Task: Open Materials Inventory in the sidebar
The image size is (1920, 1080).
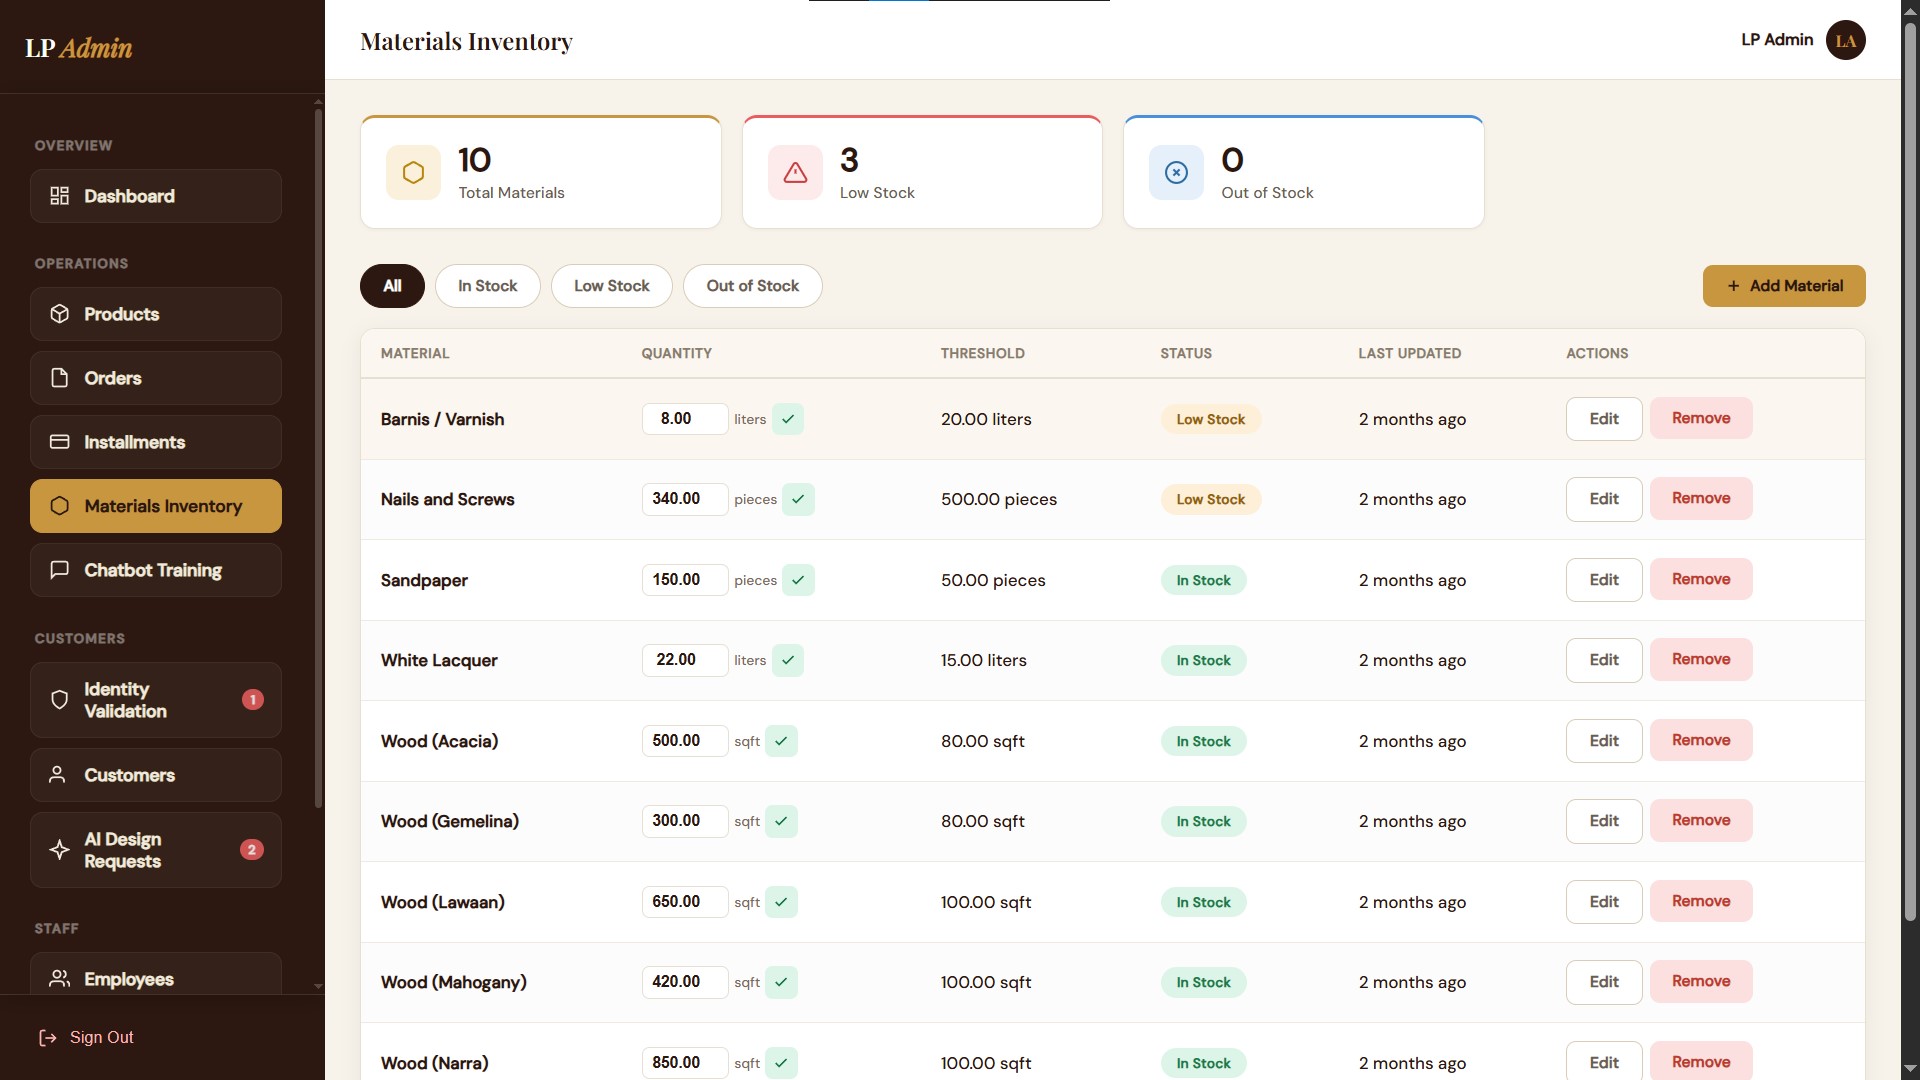Action: [156, 506]
